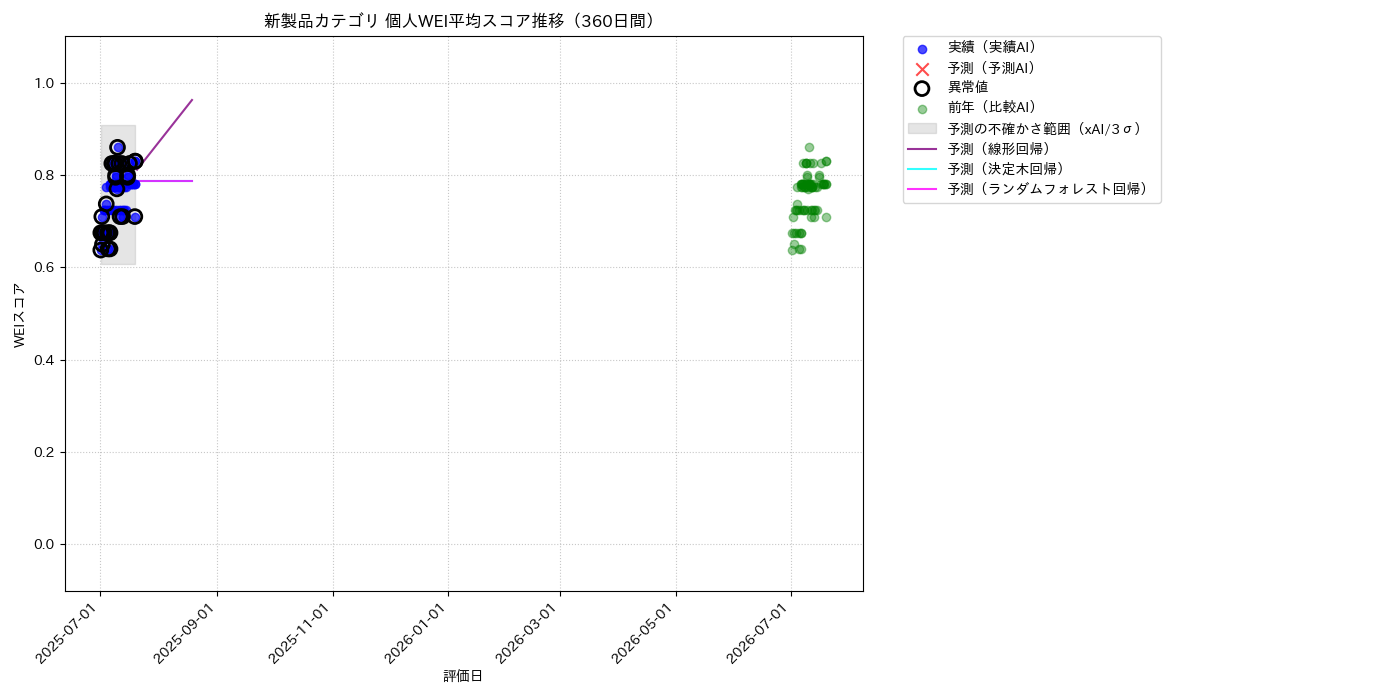Click y-axis tick label 1.0
Image resolution: width=1400 pixels, height=700 pixels.
click(44, 83)
